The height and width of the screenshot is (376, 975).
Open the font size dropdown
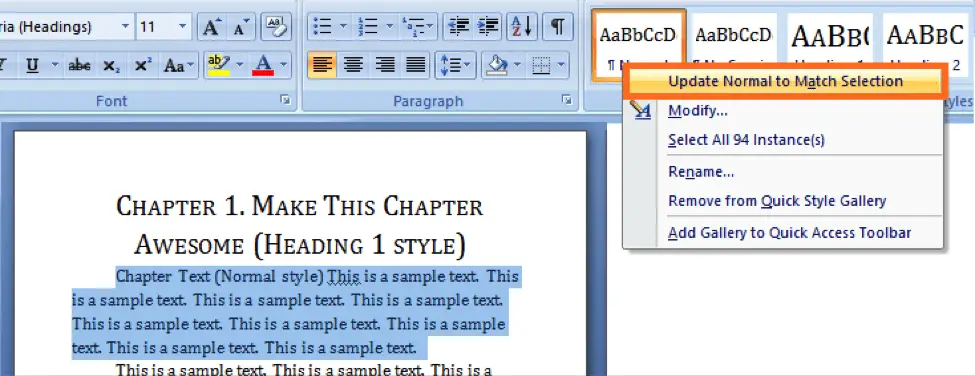click(x=182, y=27)
